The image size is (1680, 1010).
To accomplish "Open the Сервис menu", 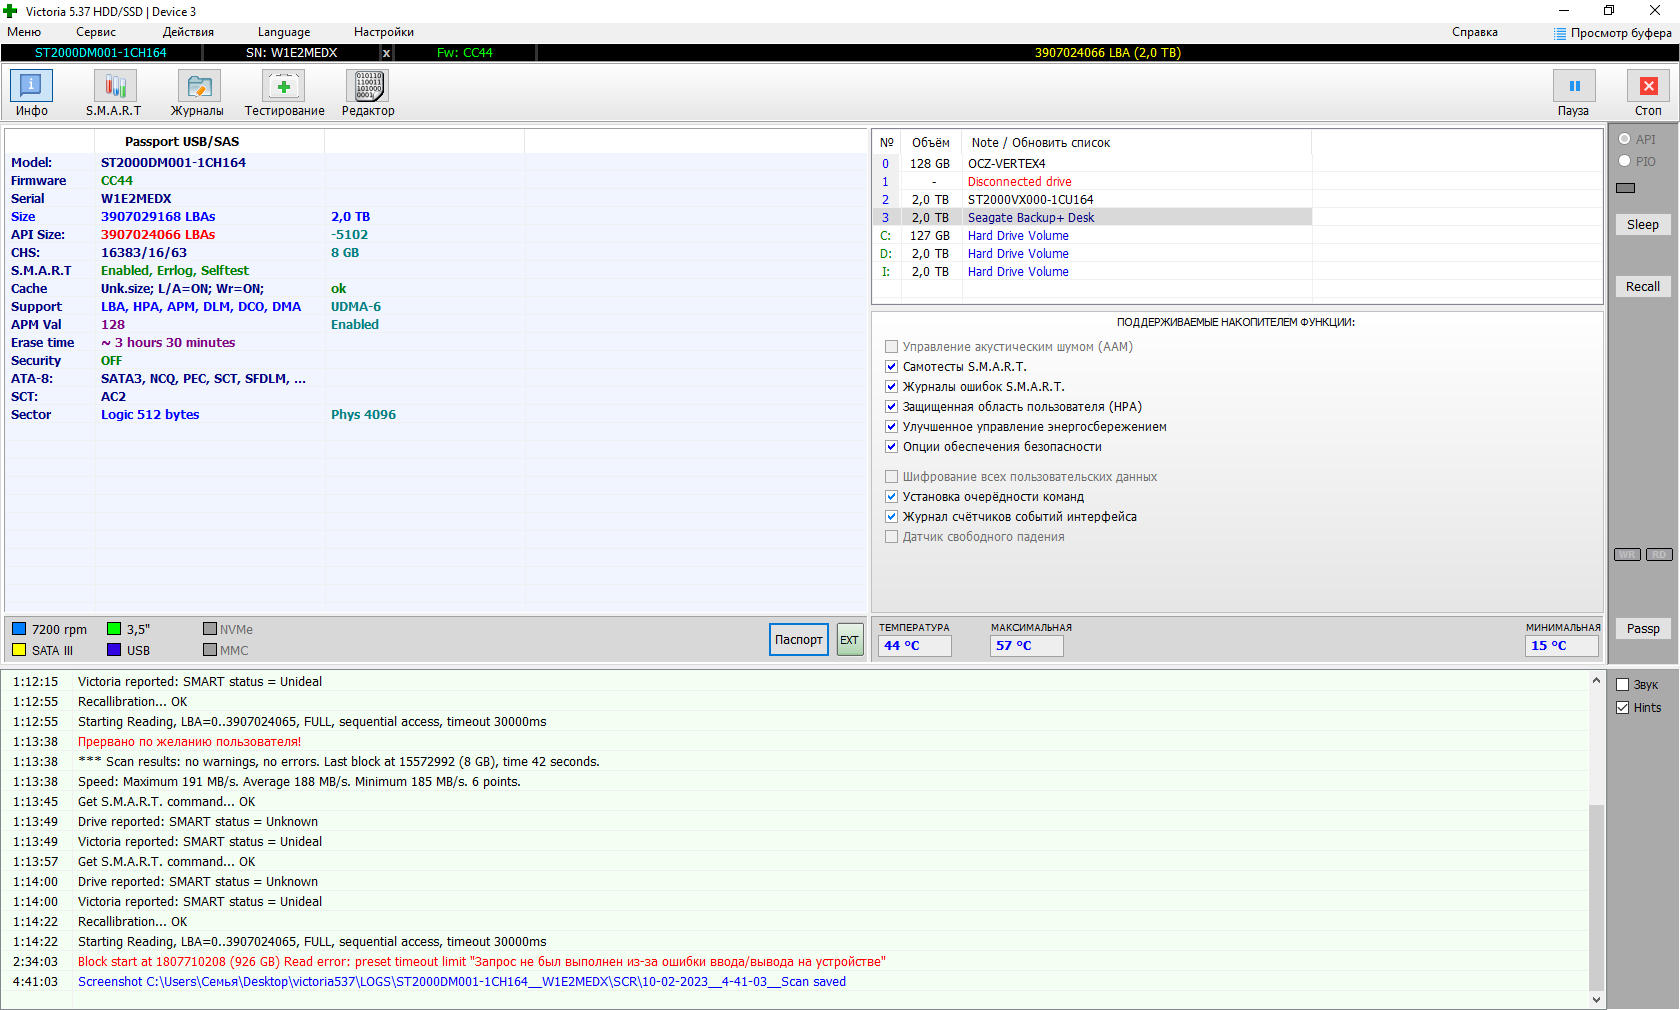I will (x=96, y=32).
